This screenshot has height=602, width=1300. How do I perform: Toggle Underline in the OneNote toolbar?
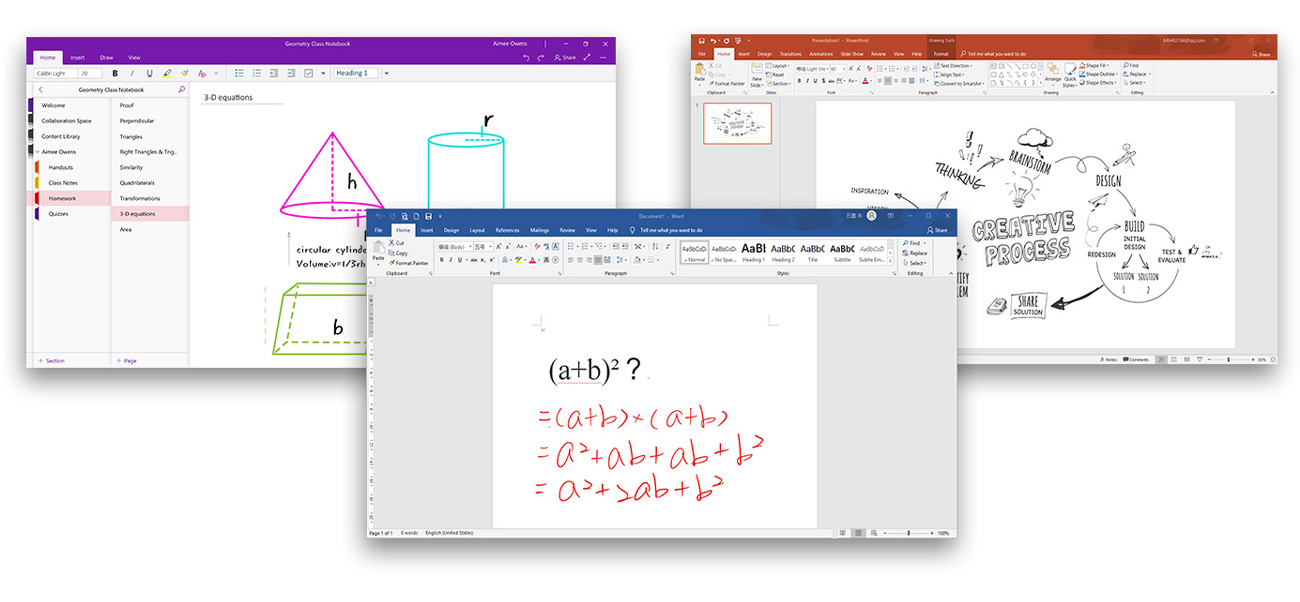tap(150, 73)
